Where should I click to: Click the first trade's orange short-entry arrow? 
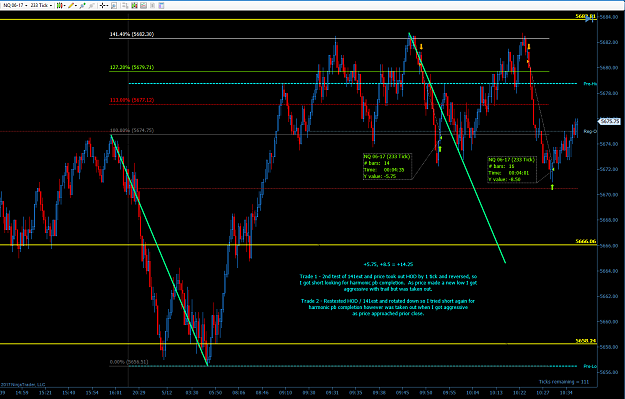(x=421, y=47)
